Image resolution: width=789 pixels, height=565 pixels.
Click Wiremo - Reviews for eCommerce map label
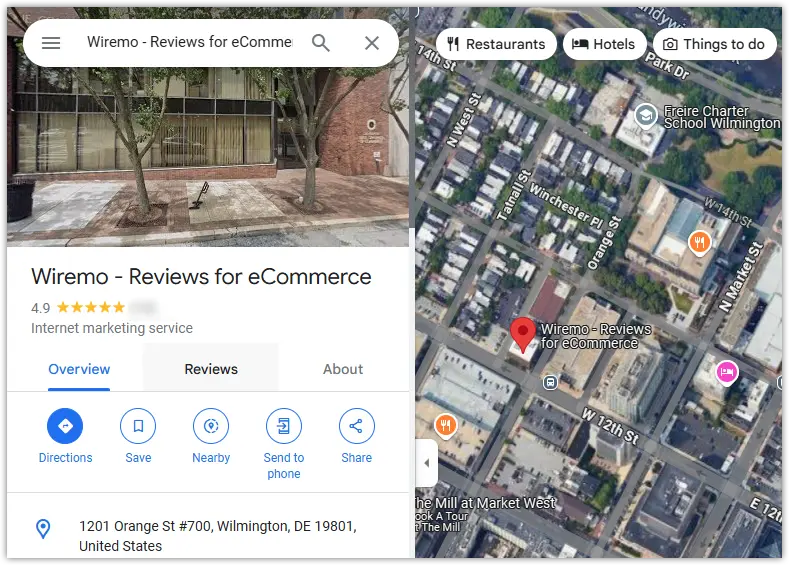coord(596,336)
